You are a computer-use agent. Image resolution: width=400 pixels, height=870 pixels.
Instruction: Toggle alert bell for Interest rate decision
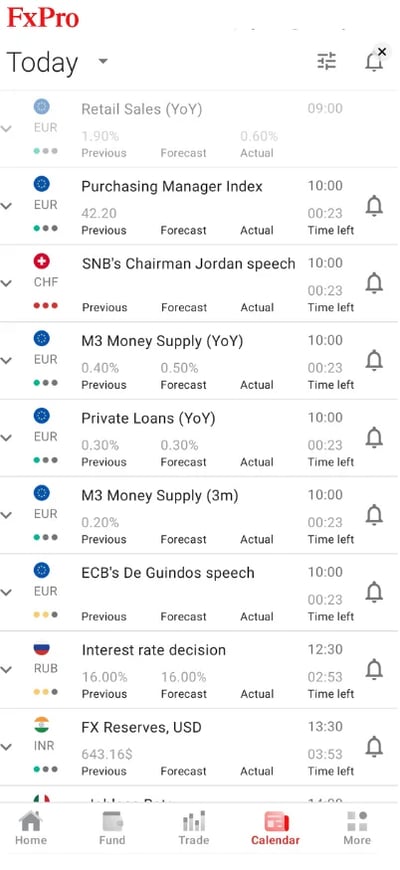tap(374, 670)
